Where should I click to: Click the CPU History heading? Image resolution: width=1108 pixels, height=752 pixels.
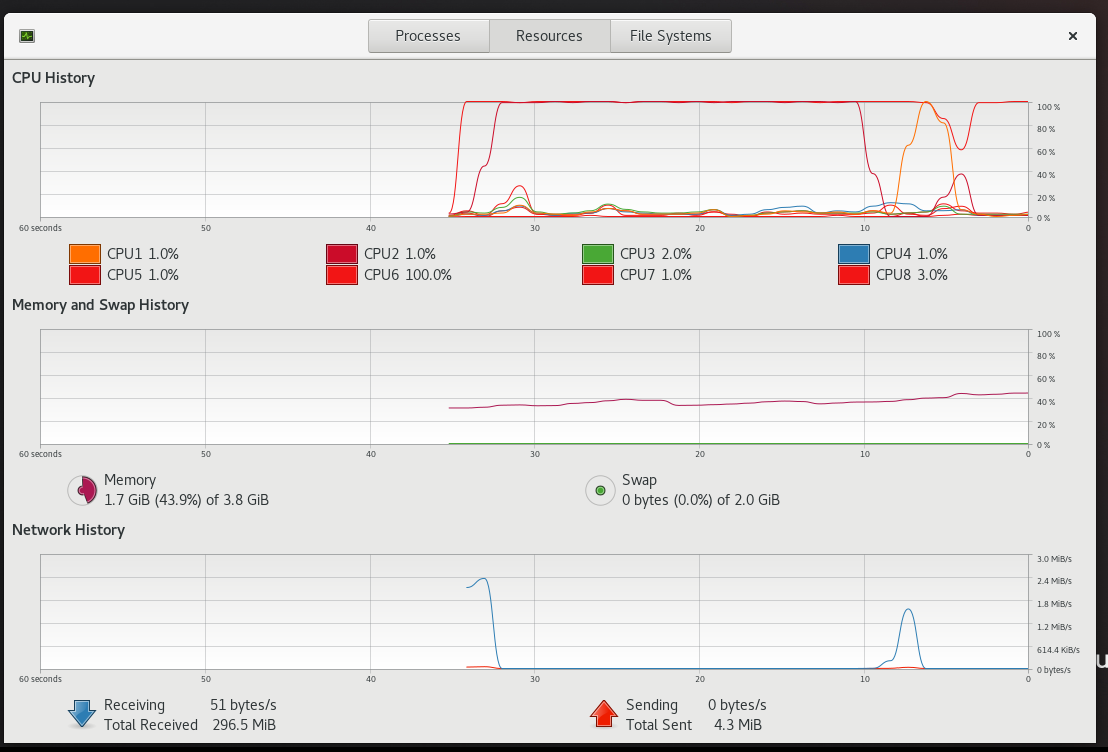point(54,78)
